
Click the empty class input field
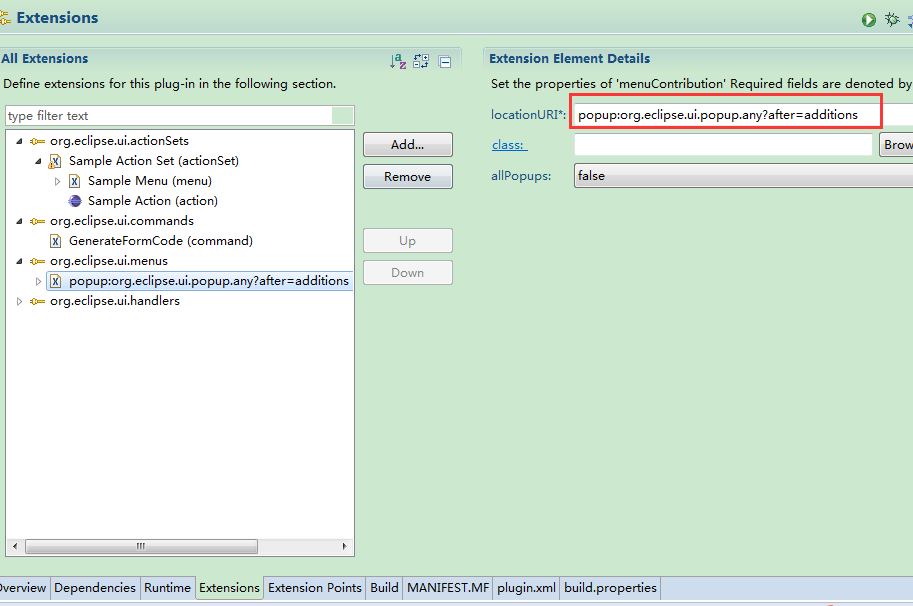coord(723,144)
